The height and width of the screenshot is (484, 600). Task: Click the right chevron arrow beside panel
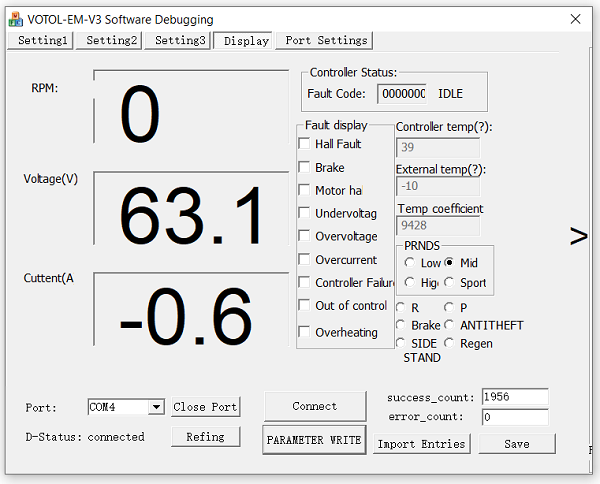pyautogui.click(x=579, y=236)
